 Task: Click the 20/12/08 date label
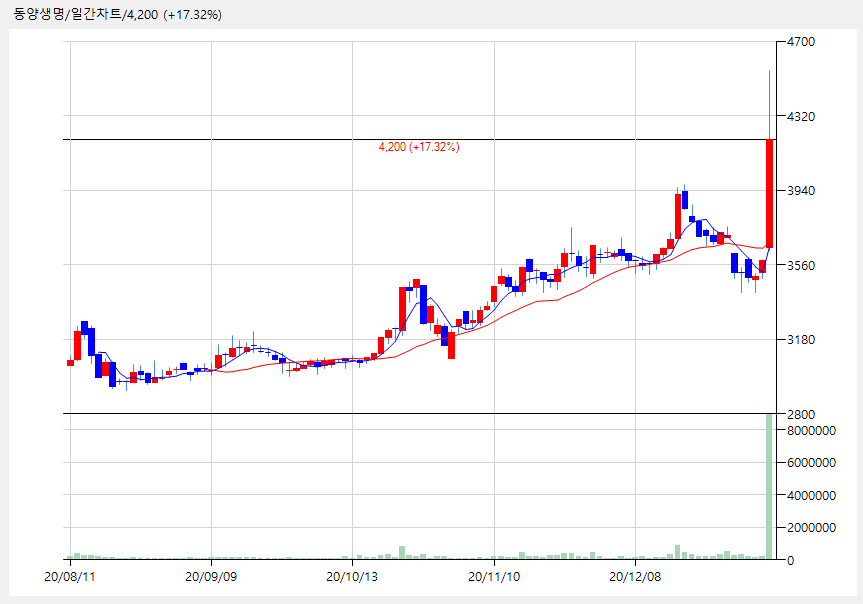[x=635, y=576]
